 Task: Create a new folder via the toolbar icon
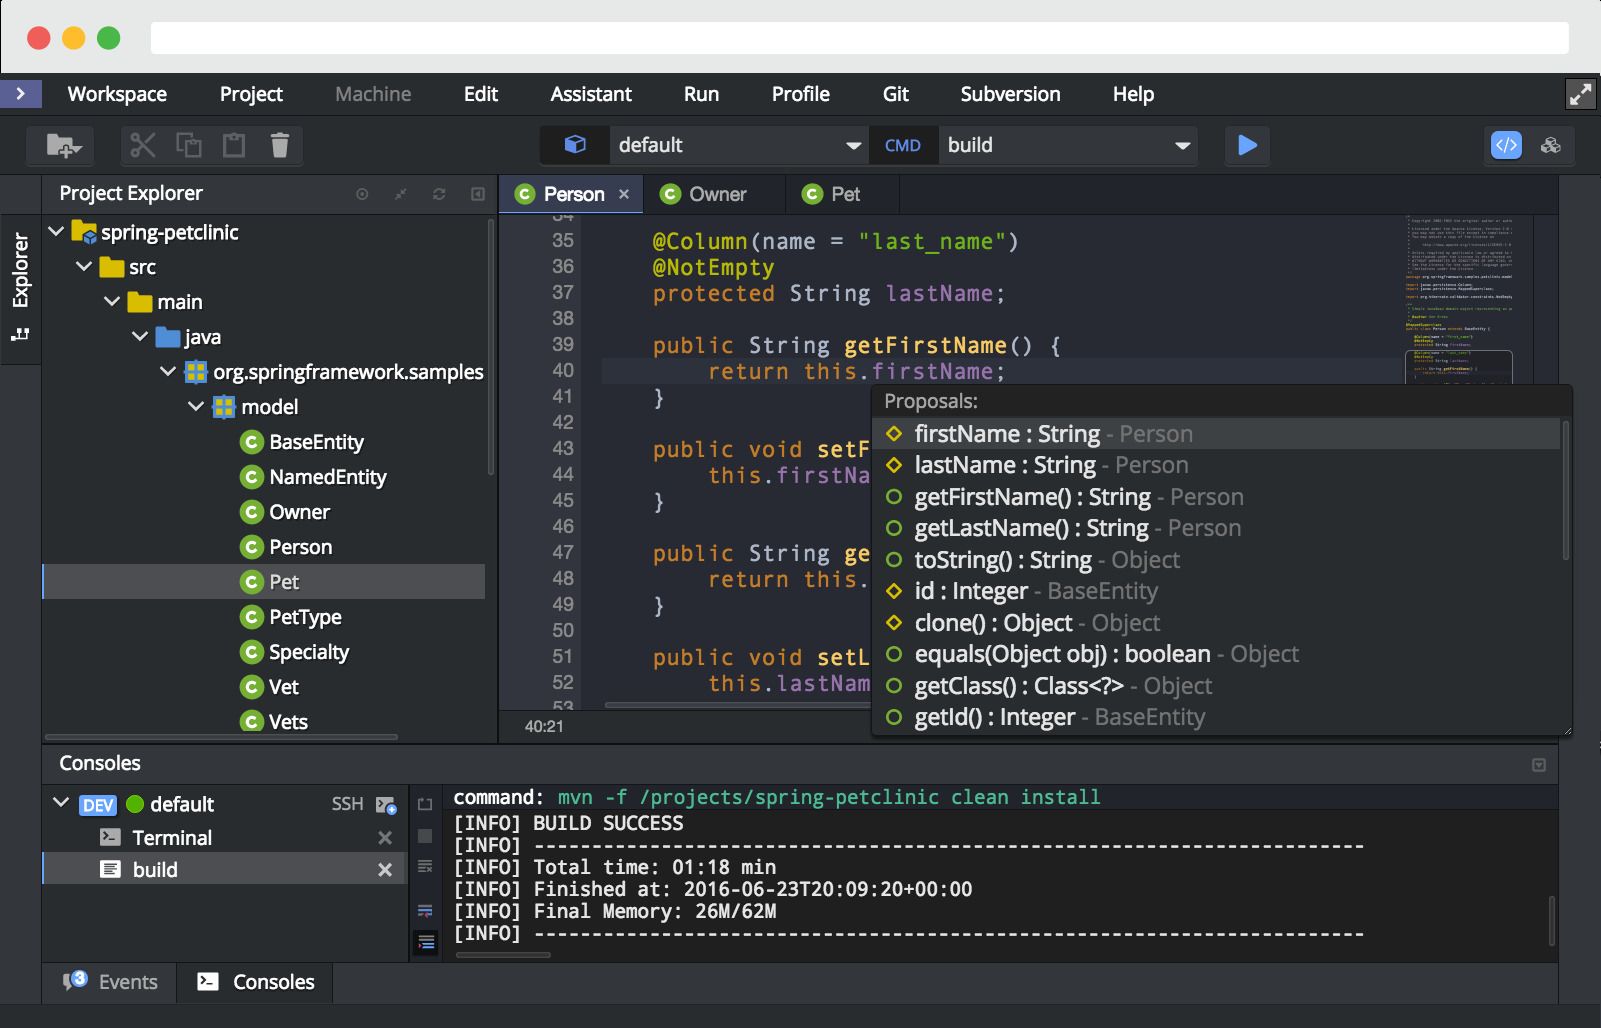point(64,145)
